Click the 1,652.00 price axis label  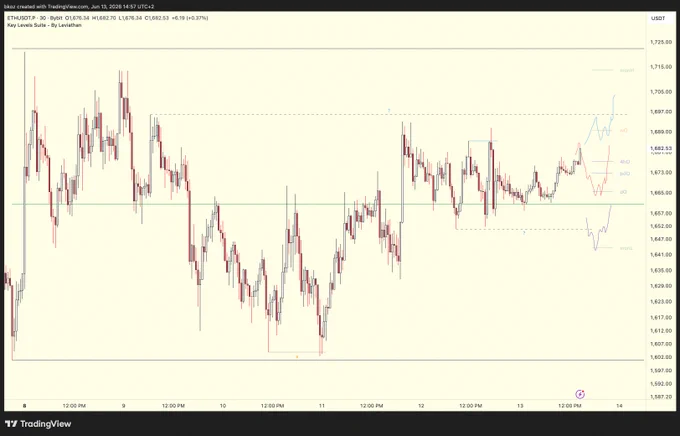(x=661, y=226)
